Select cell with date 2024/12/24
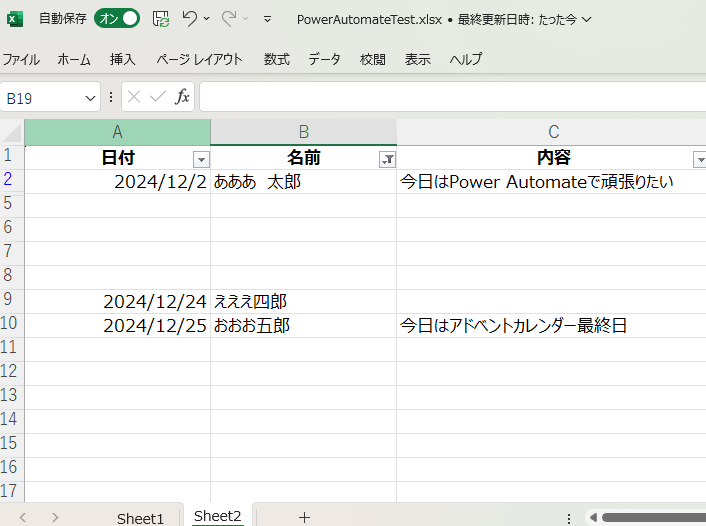This screenshot has height=526, width=706. [x=118, y=302]
